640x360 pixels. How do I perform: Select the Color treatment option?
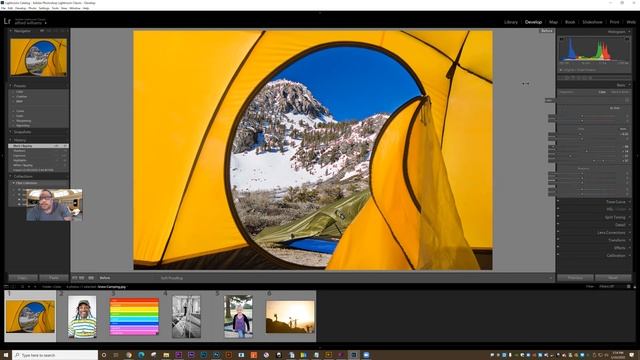tap(602, 92)
